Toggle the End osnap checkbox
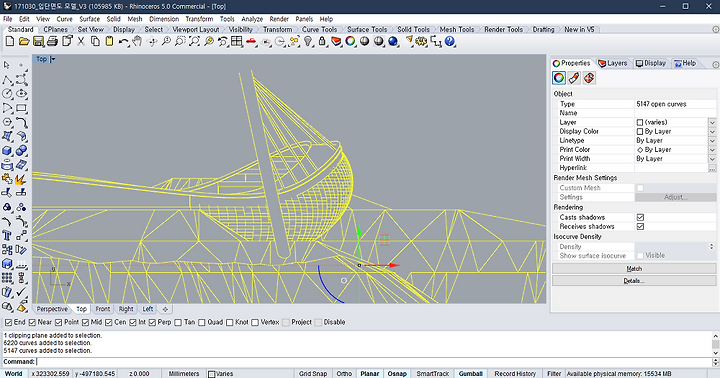Image resolution: width=720 pixels, height=378 pixels. pyautogui.click(x=8, y=322)
